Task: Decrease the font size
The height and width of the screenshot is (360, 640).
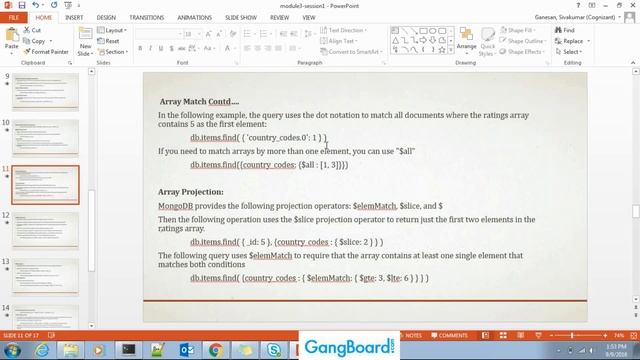Action: click(x=219, y=34)
